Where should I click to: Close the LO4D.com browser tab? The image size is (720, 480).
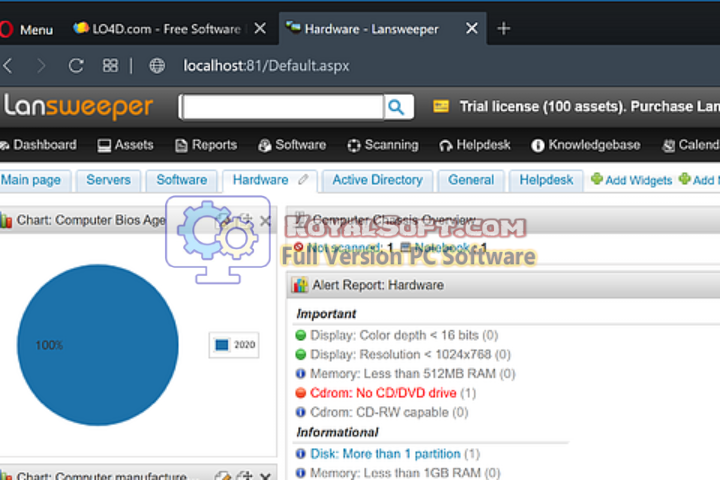[260, 29]
